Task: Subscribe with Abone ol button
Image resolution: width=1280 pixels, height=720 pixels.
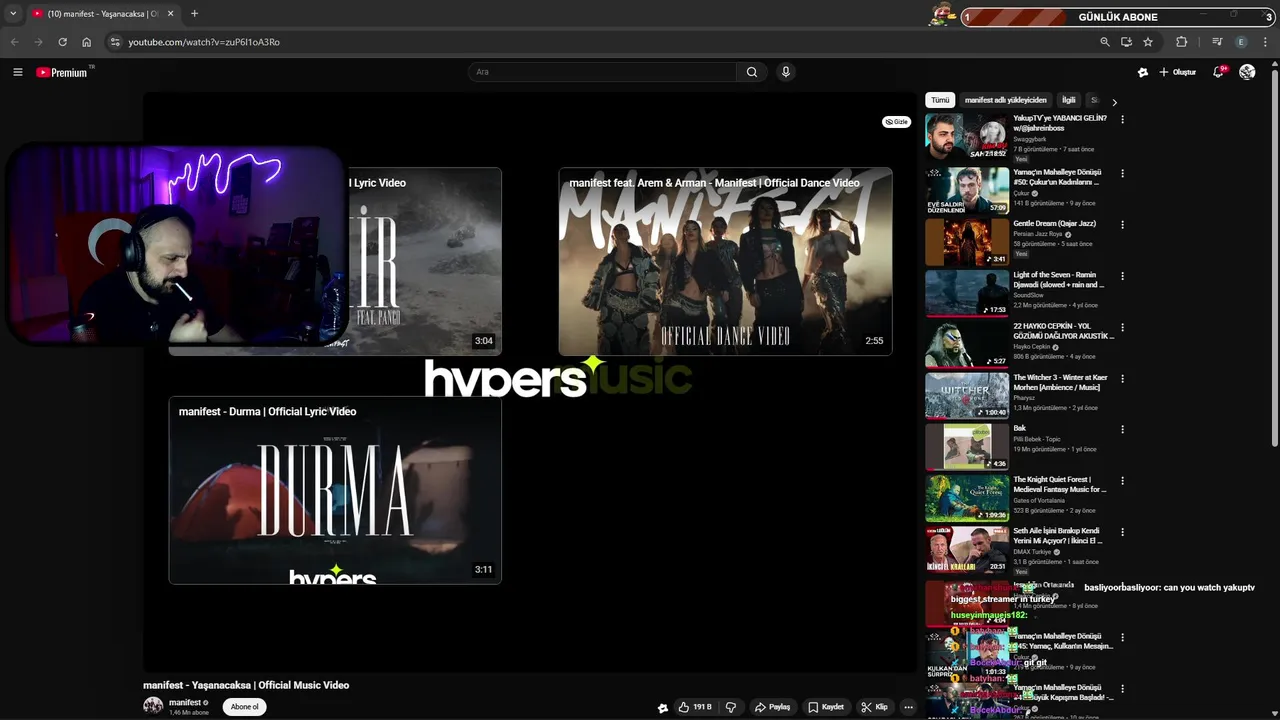Action: click(x=245, y=707)
